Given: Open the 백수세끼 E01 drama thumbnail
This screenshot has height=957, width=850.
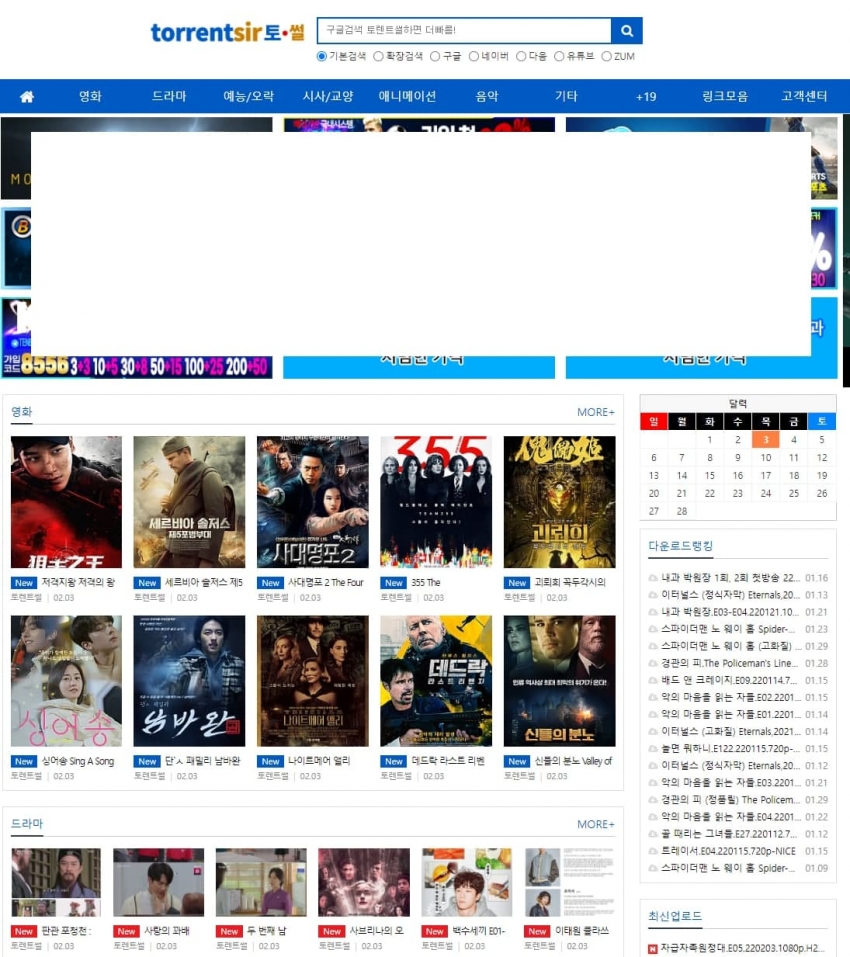Looking at the screenshot, I should [467, 883].
